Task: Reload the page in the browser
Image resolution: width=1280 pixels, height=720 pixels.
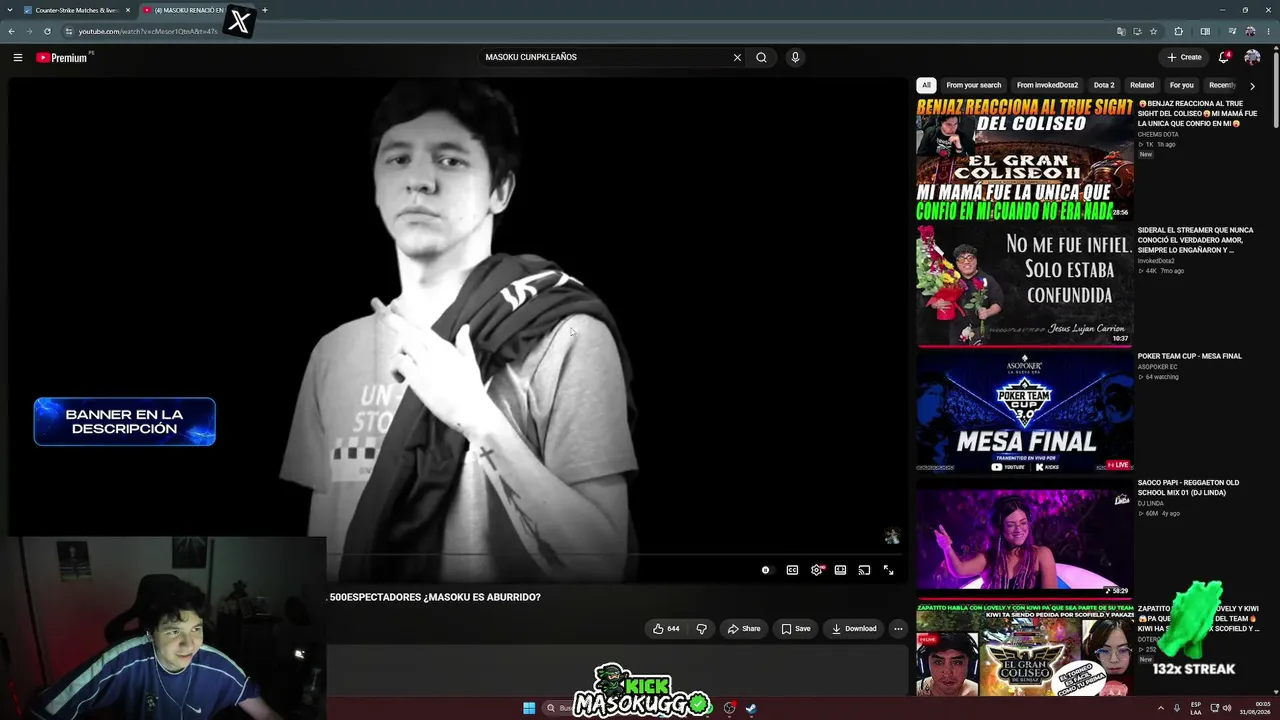Action: click(x=47, y=31)
